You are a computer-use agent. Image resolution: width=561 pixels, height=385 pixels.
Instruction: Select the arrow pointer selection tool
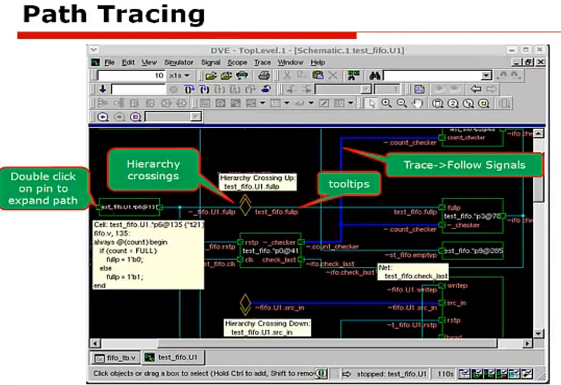click(372, 103)
